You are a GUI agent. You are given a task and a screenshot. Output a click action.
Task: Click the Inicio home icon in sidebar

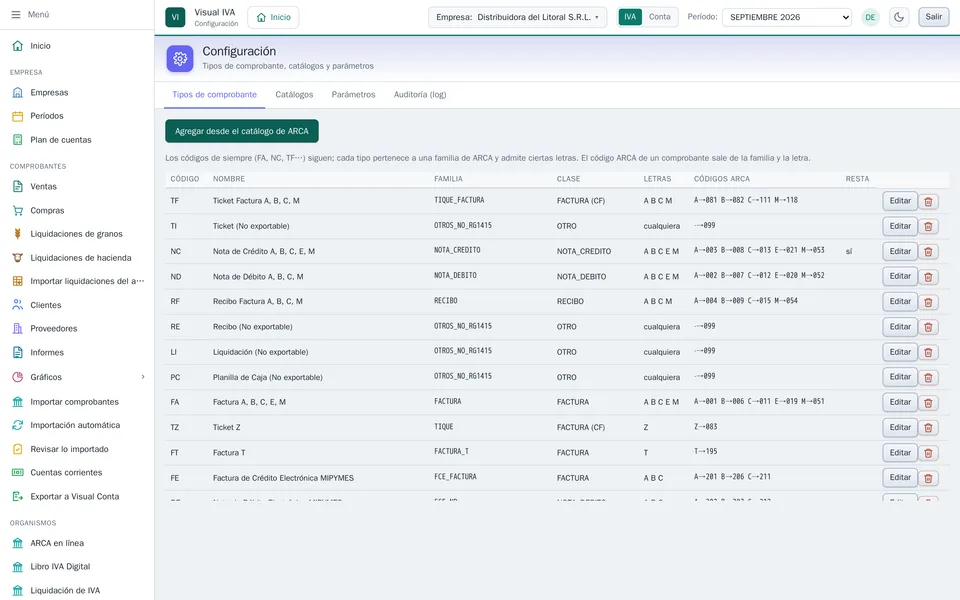18,46
